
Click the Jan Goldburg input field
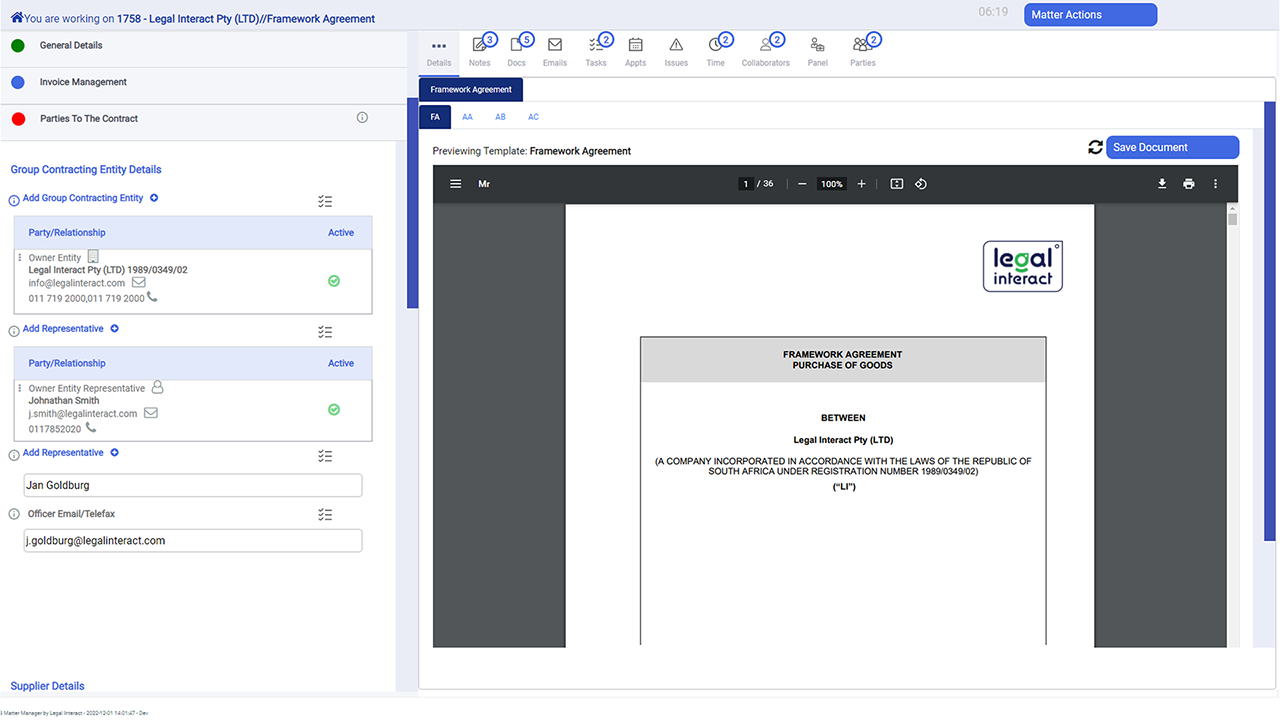coord(193,485)
